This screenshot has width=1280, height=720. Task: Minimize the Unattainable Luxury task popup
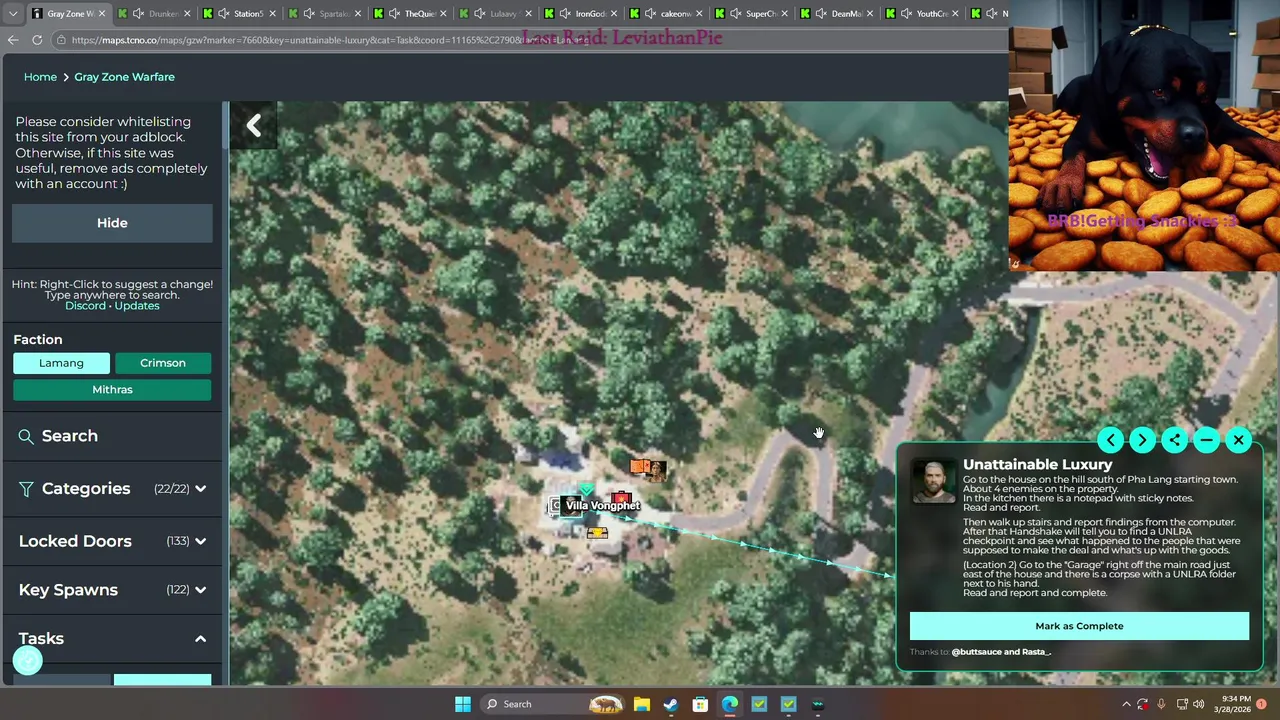pos(1206,440)
